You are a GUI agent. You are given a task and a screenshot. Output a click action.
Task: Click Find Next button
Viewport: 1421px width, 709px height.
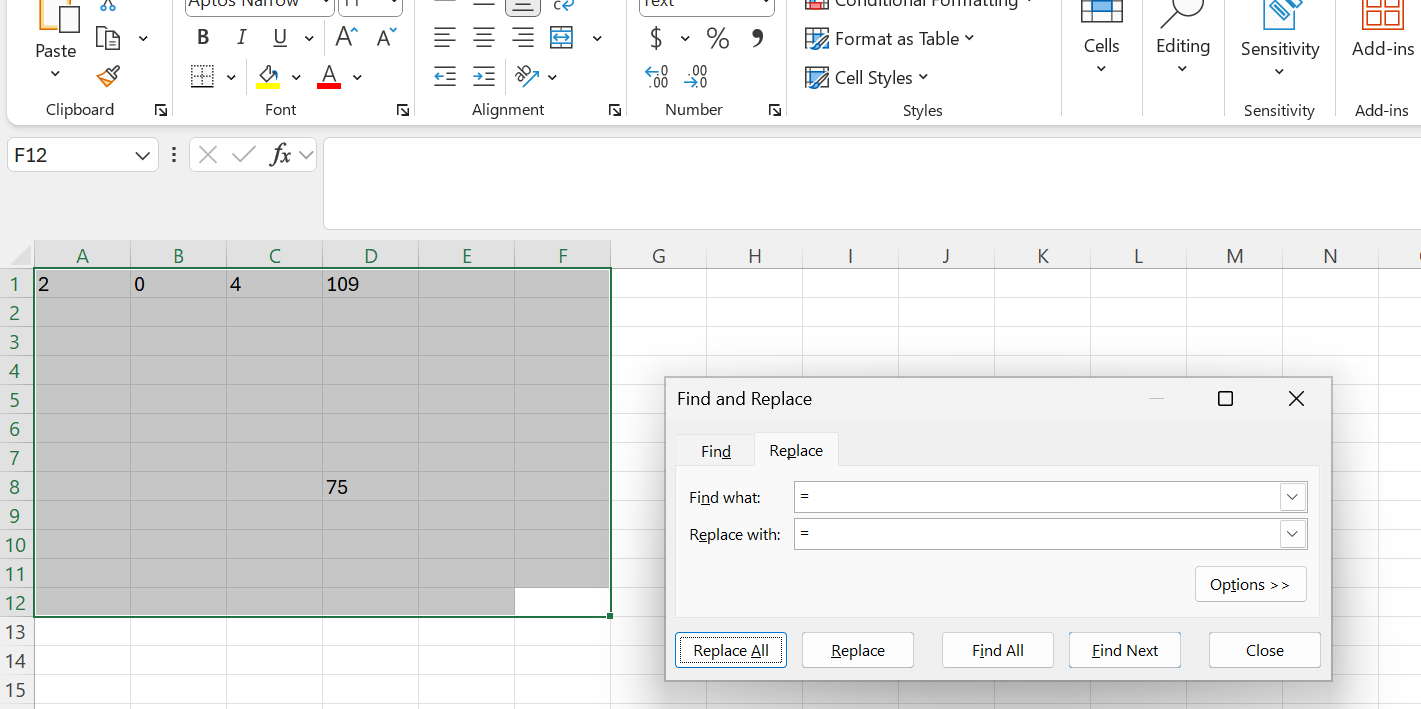pyautogui.click(x=1125, y=650)
